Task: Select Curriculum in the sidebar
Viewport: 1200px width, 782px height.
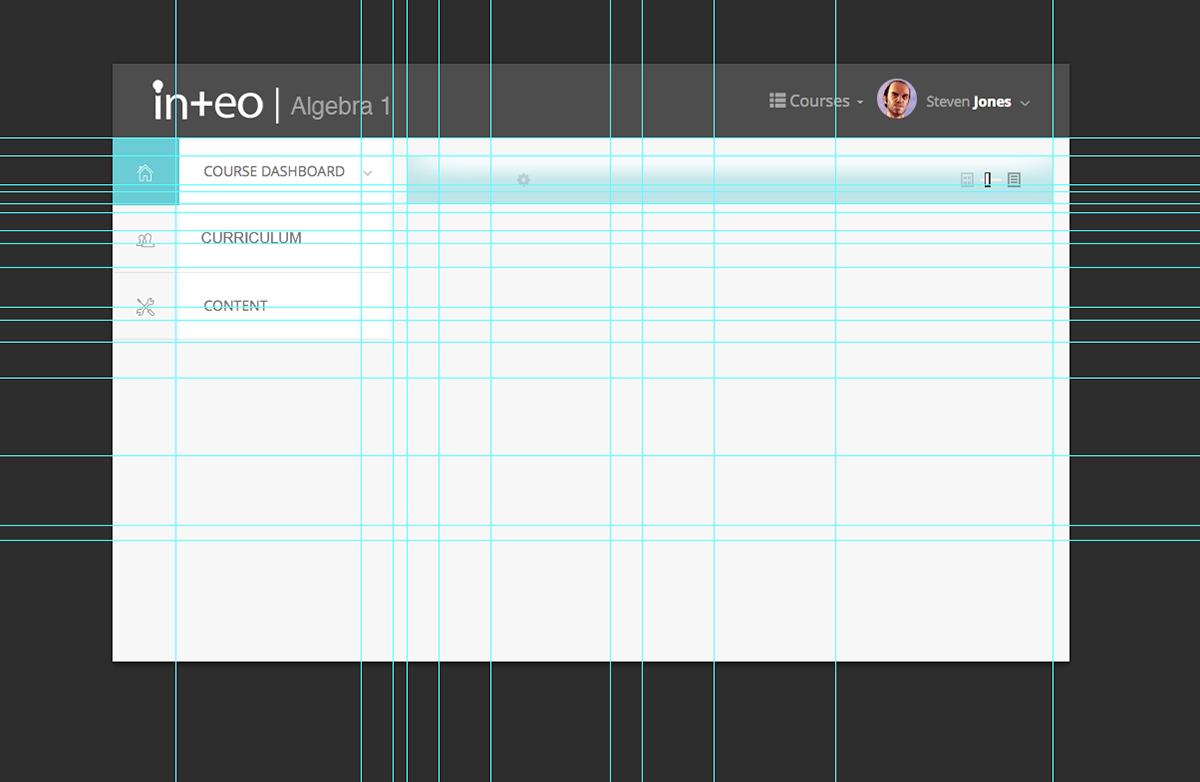Action: [252, 238]
